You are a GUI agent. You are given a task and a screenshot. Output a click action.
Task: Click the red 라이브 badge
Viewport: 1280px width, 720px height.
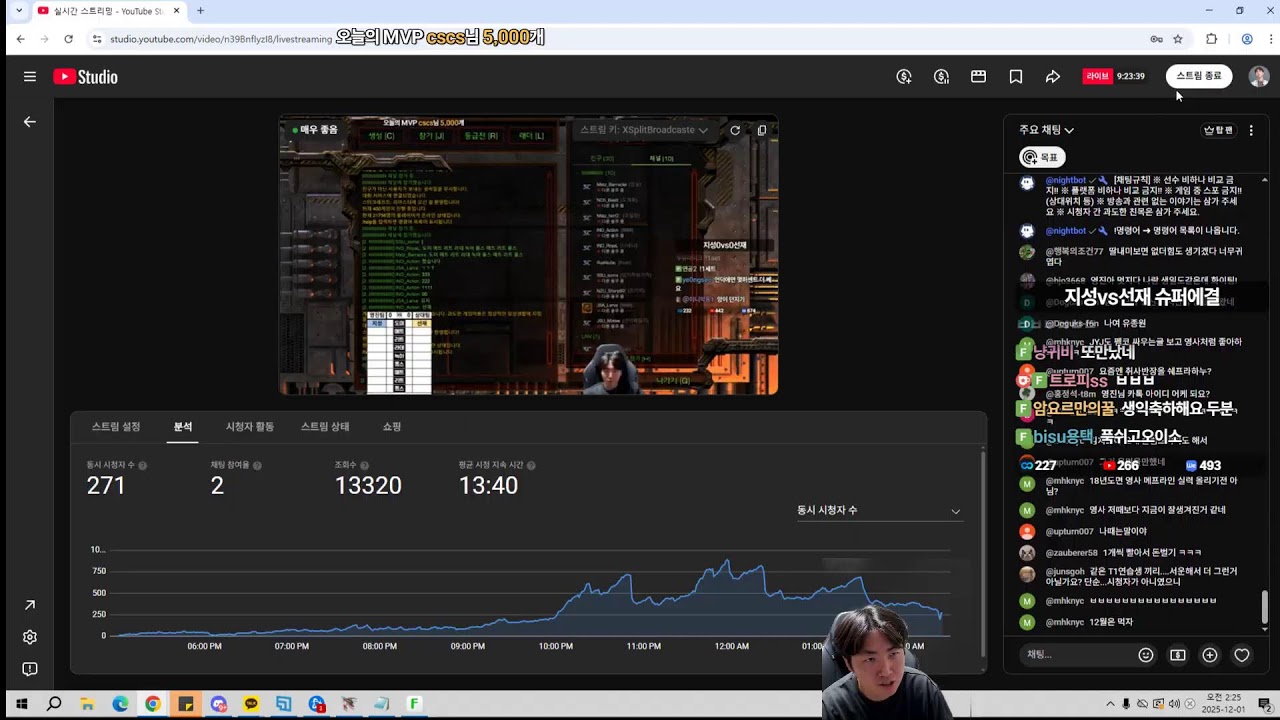point(1098,76)
